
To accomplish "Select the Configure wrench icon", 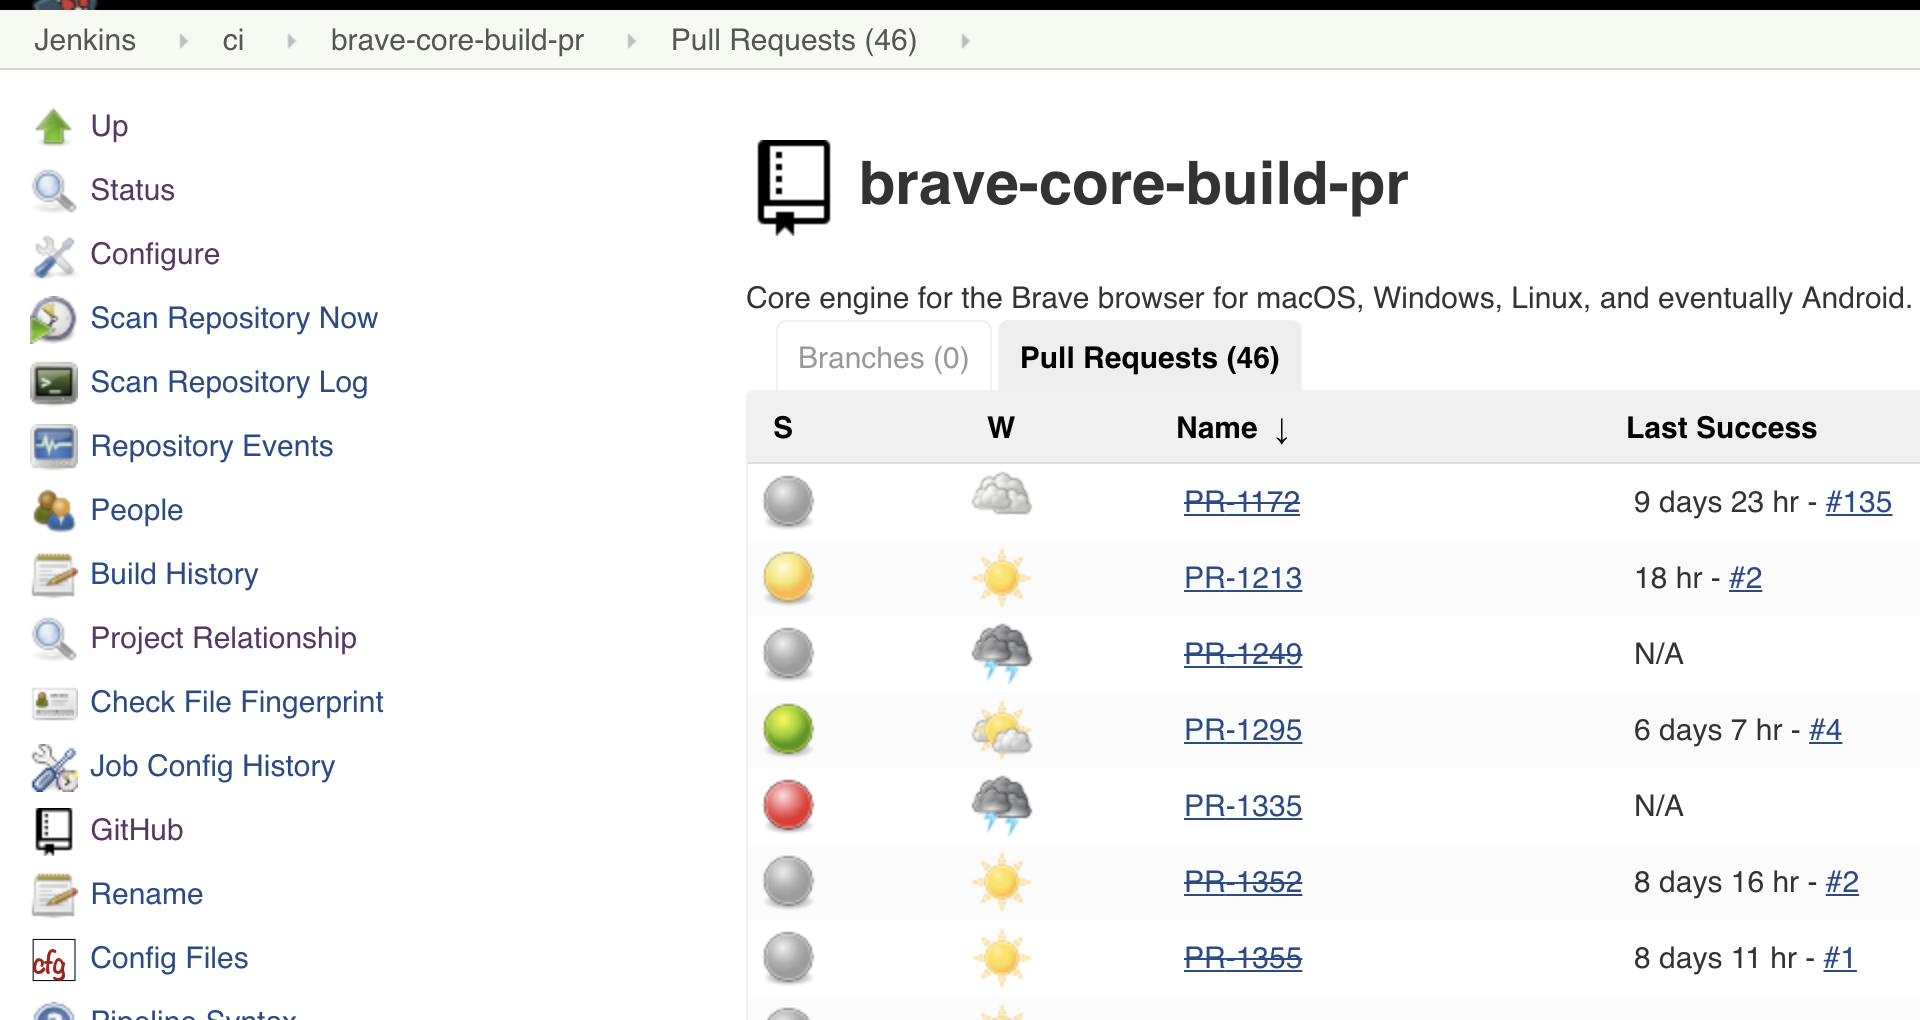I will click(54, 255).
